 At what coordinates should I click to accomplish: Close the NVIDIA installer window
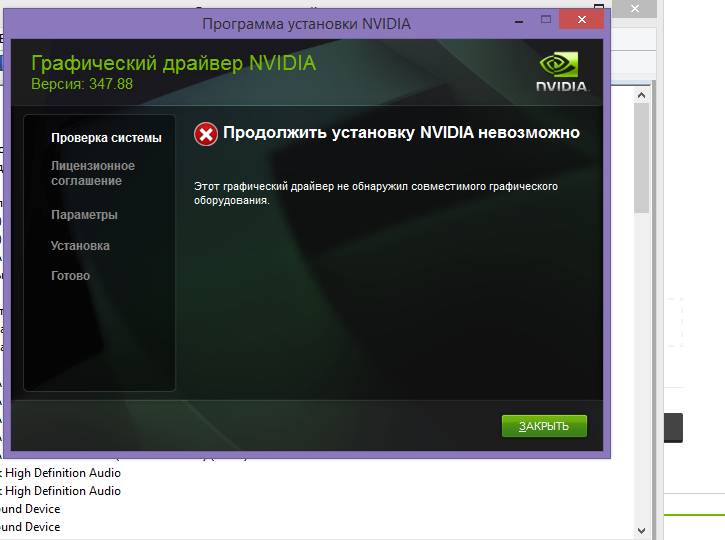pos(582,19)
